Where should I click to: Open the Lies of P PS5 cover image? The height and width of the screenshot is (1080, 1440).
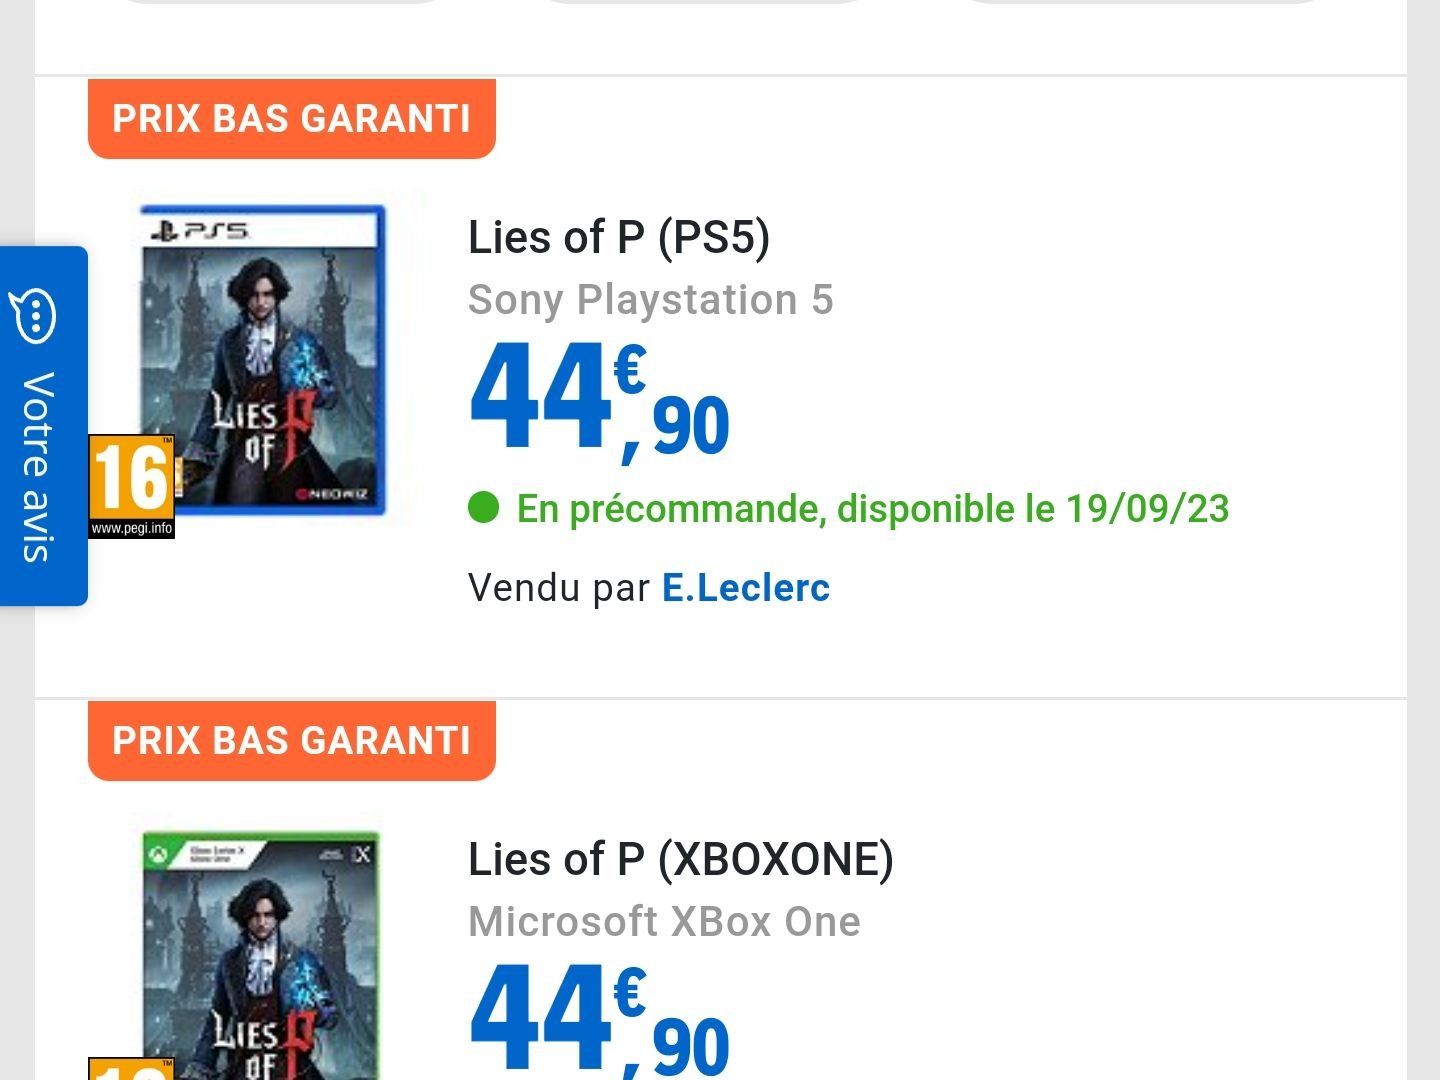[x=262, y=360]
